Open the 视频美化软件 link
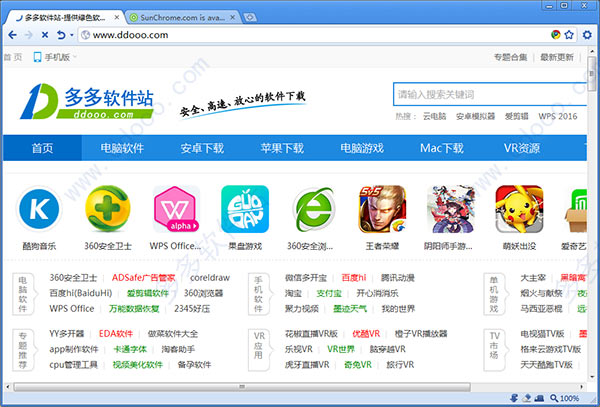This screenshot has width=600, height=407. 138,365
